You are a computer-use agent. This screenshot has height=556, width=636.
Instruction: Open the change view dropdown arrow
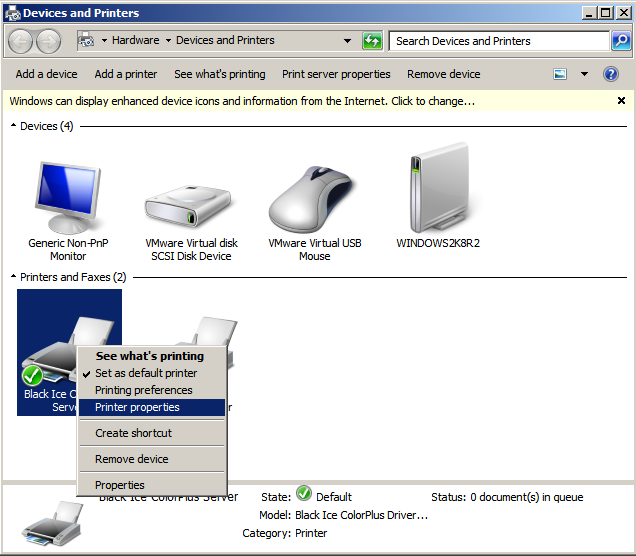584,74
